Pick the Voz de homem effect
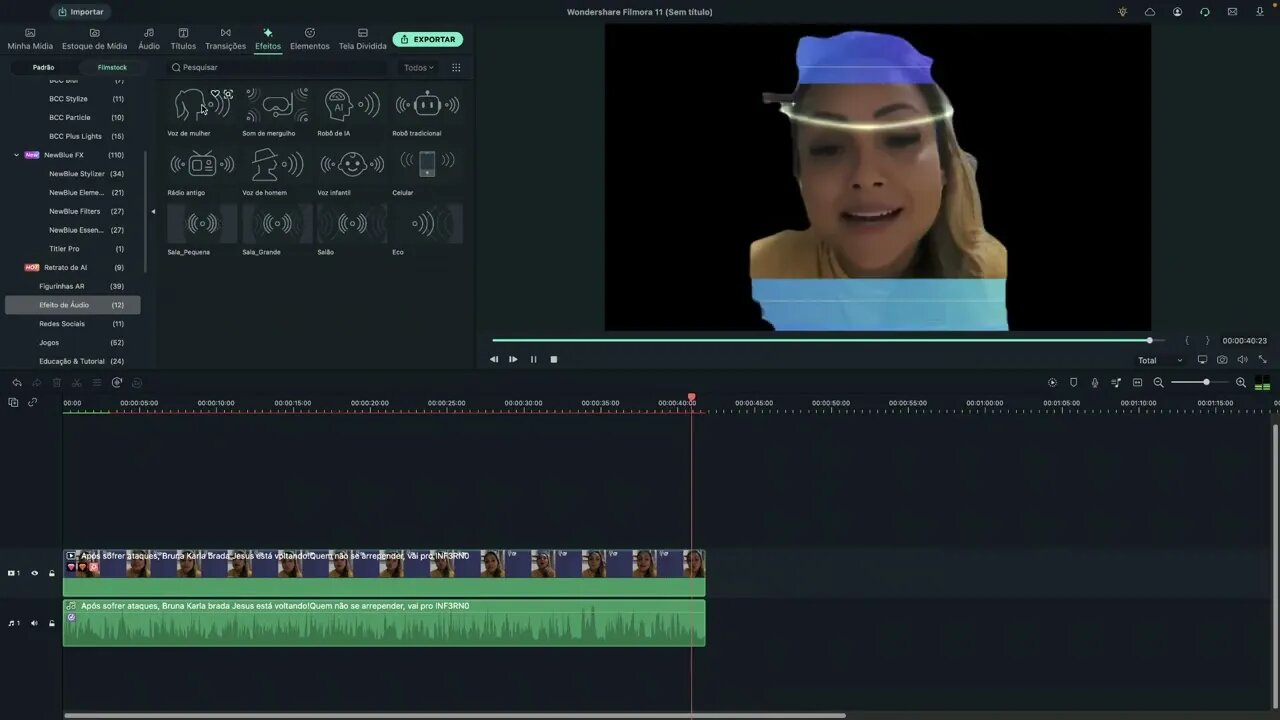Screen dimensions: 1280x720 click(277, 165)
